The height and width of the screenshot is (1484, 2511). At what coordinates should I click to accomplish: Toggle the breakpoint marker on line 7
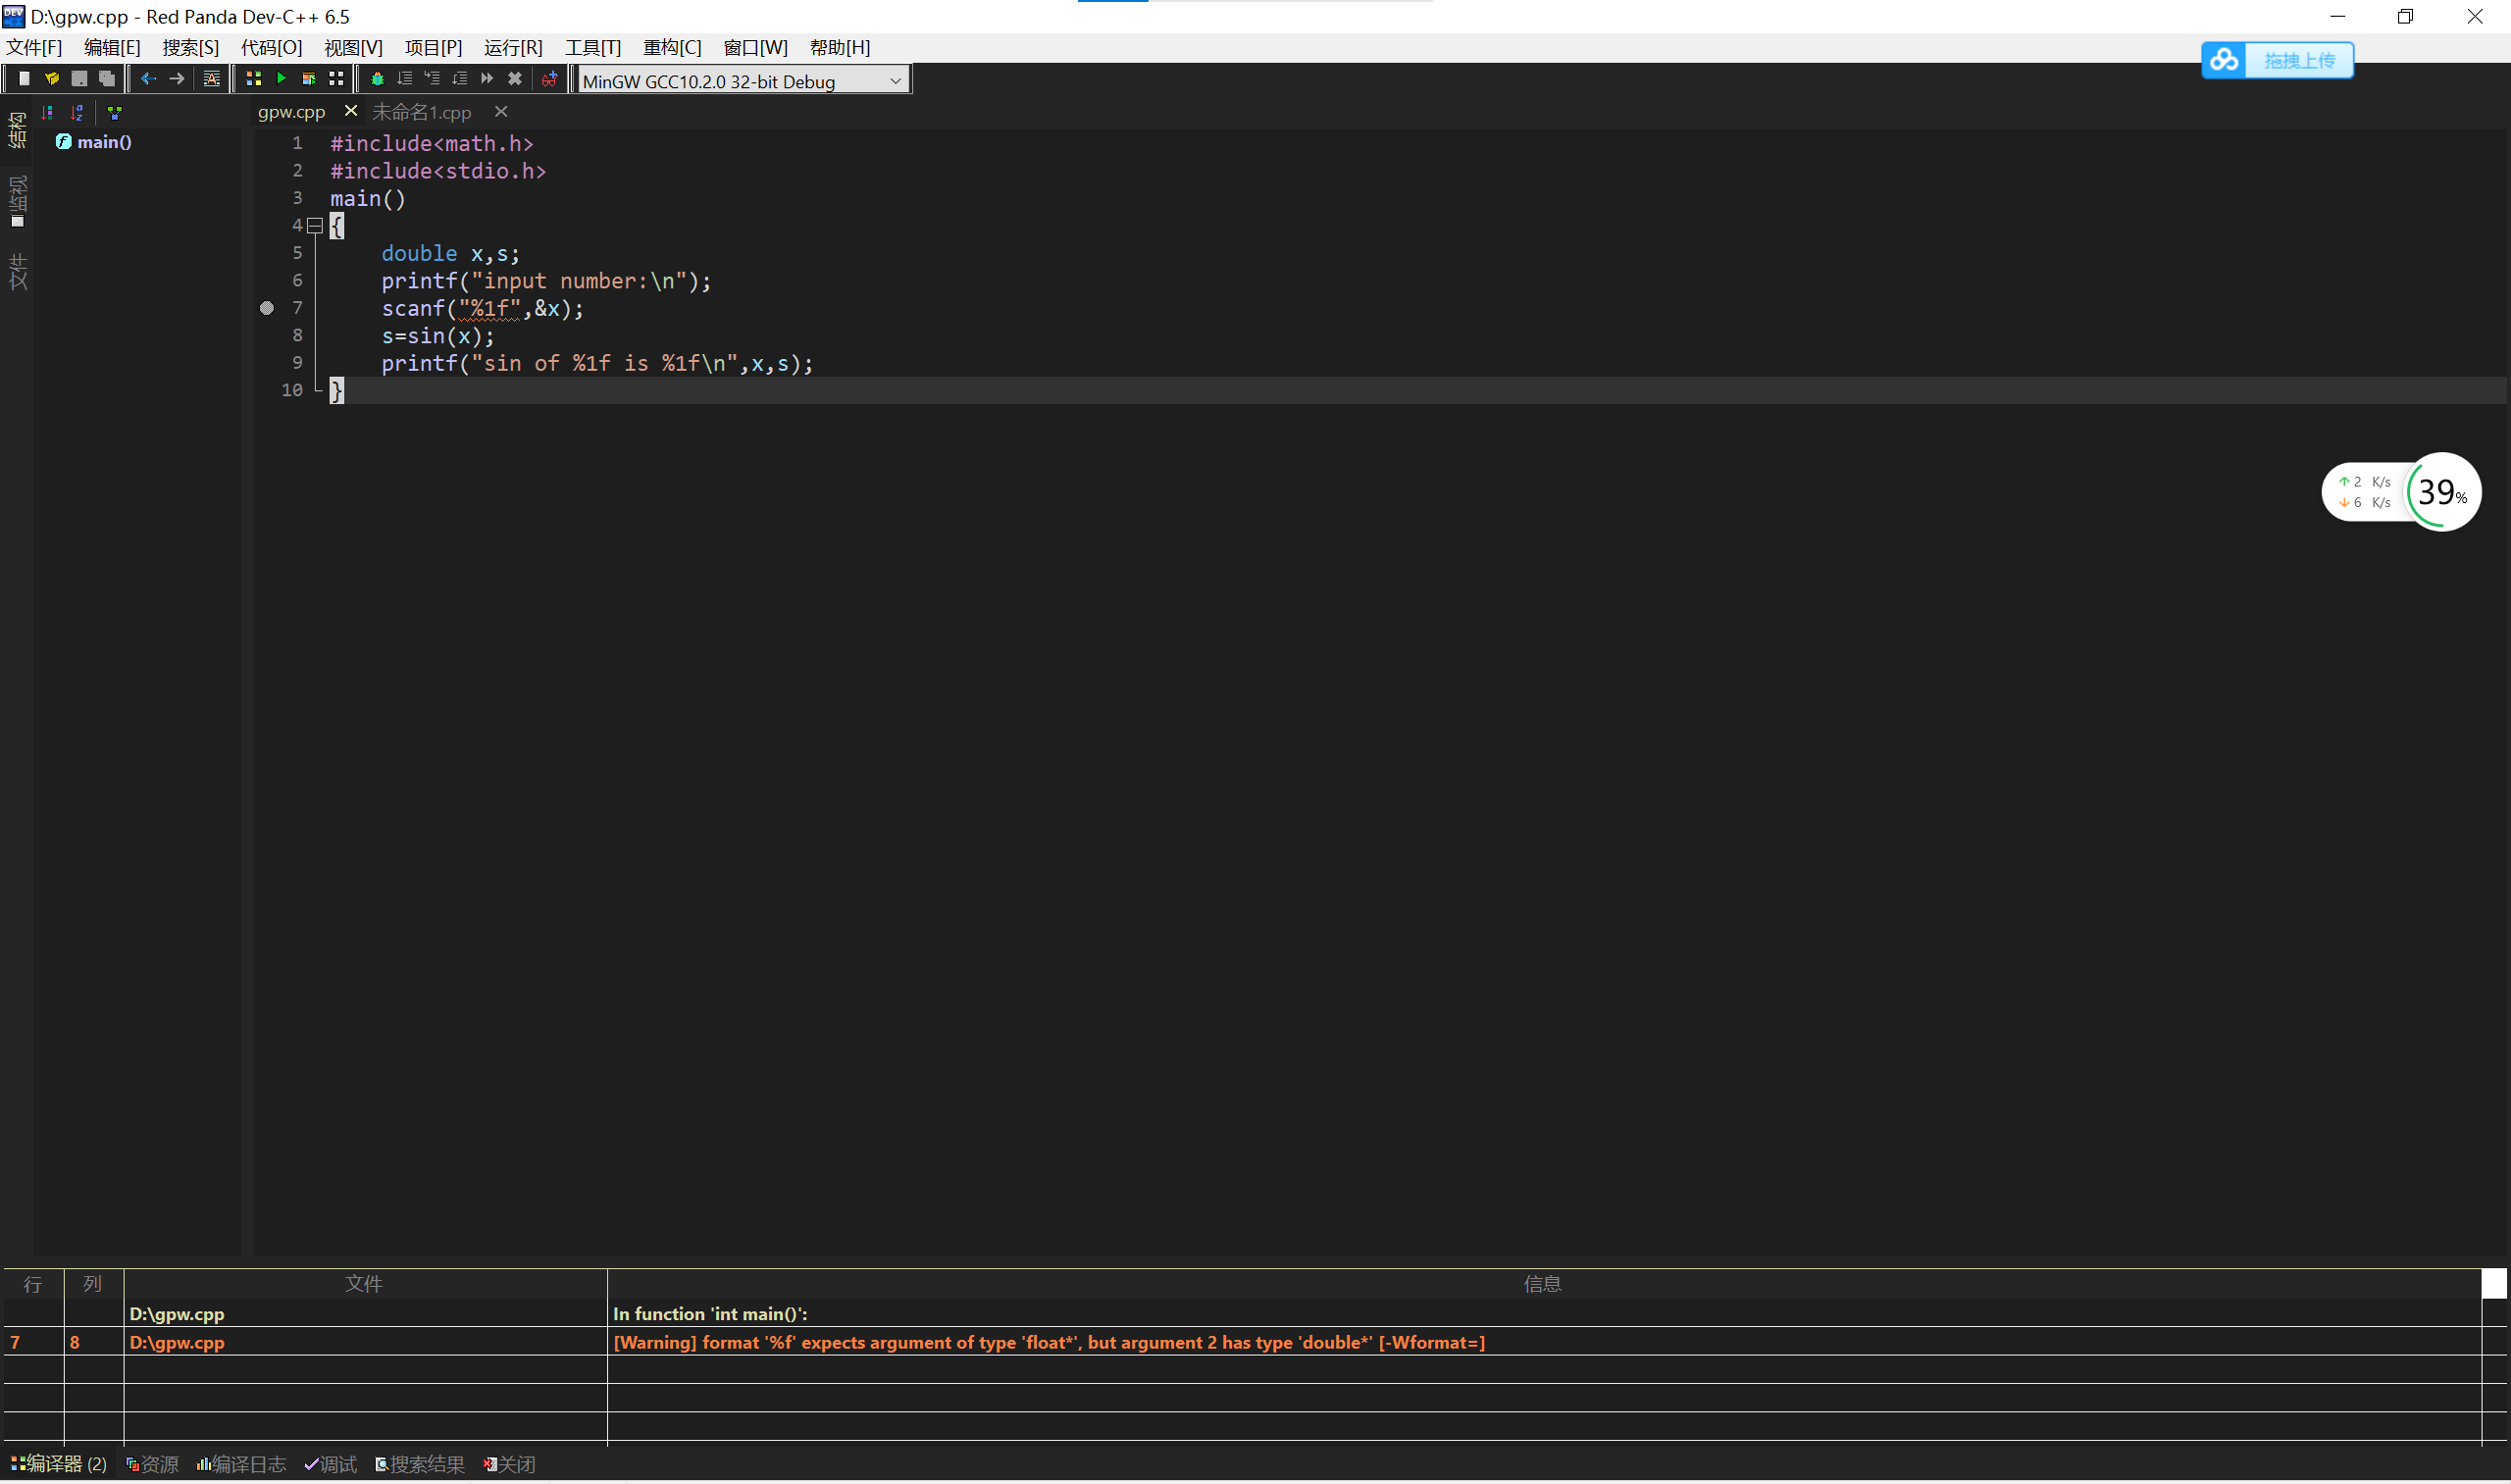click(267, 308)
